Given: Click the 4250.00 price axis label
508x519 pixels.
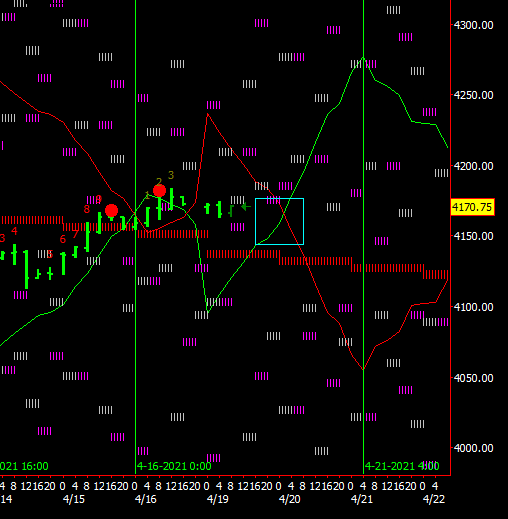Looking at the screenshot, I should pyautogui.click(x=473, y=95).
